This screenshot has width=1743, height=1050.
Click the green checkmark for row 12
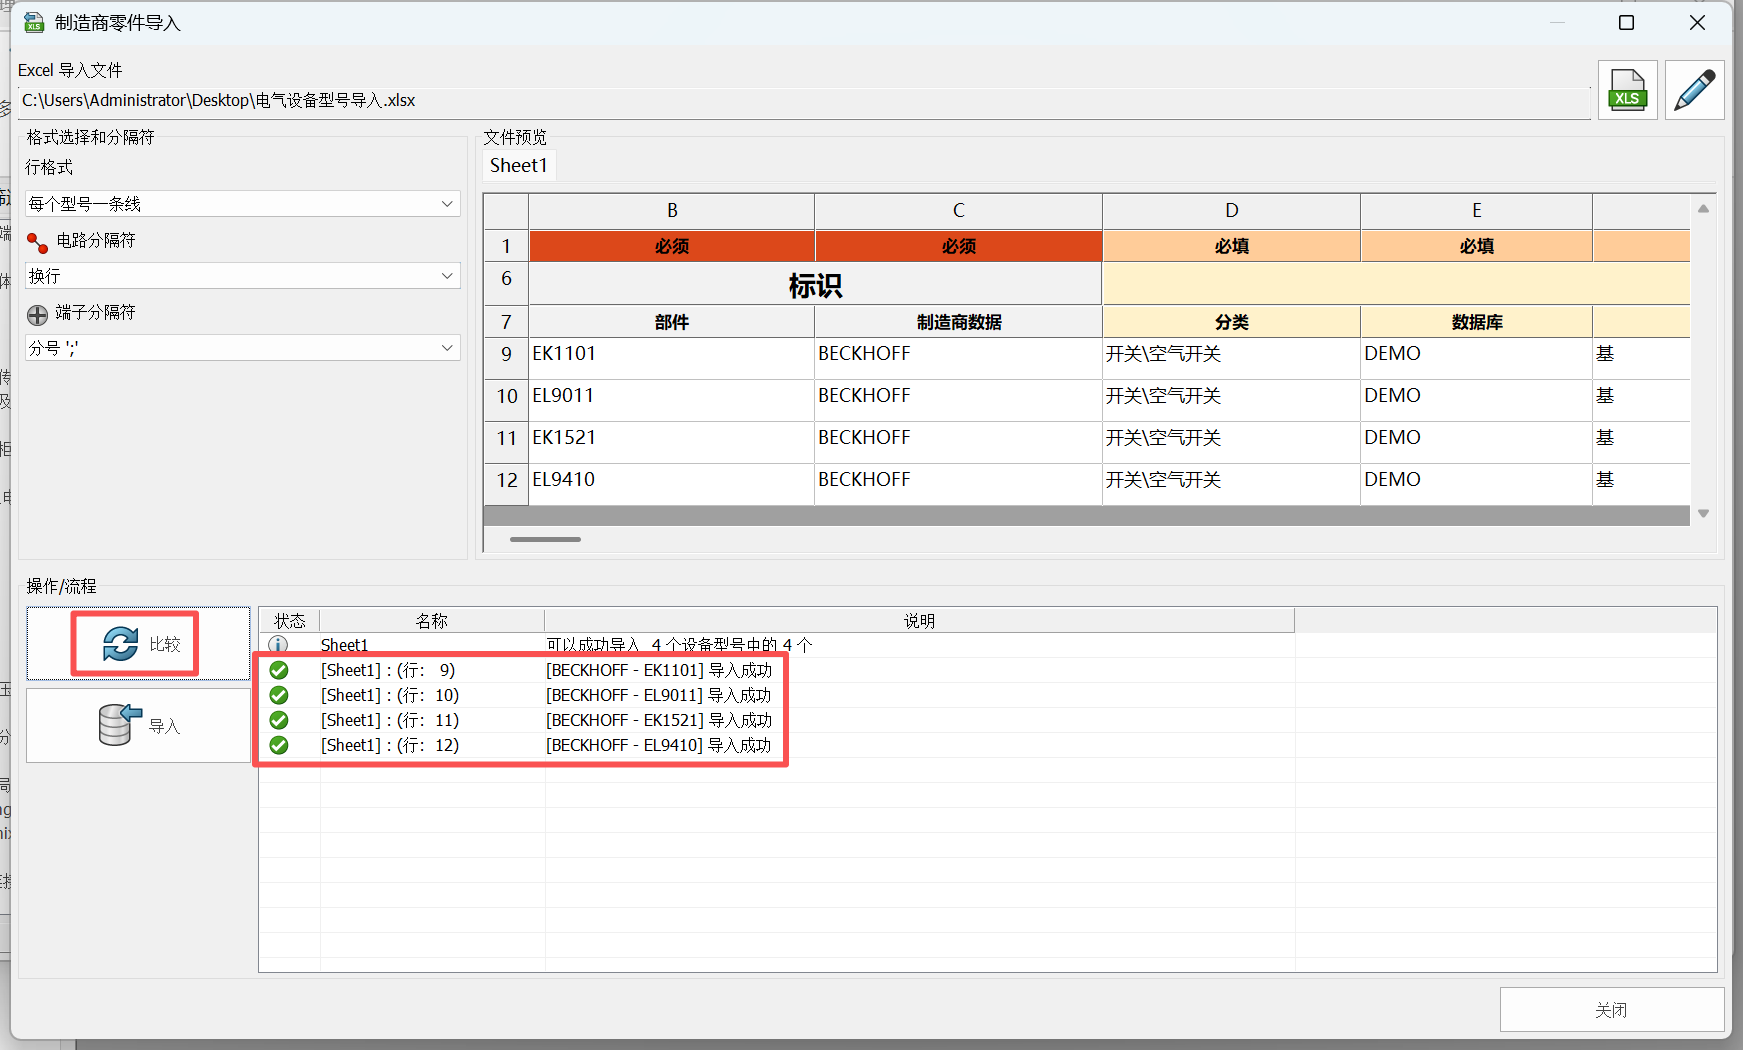[279, 745]
